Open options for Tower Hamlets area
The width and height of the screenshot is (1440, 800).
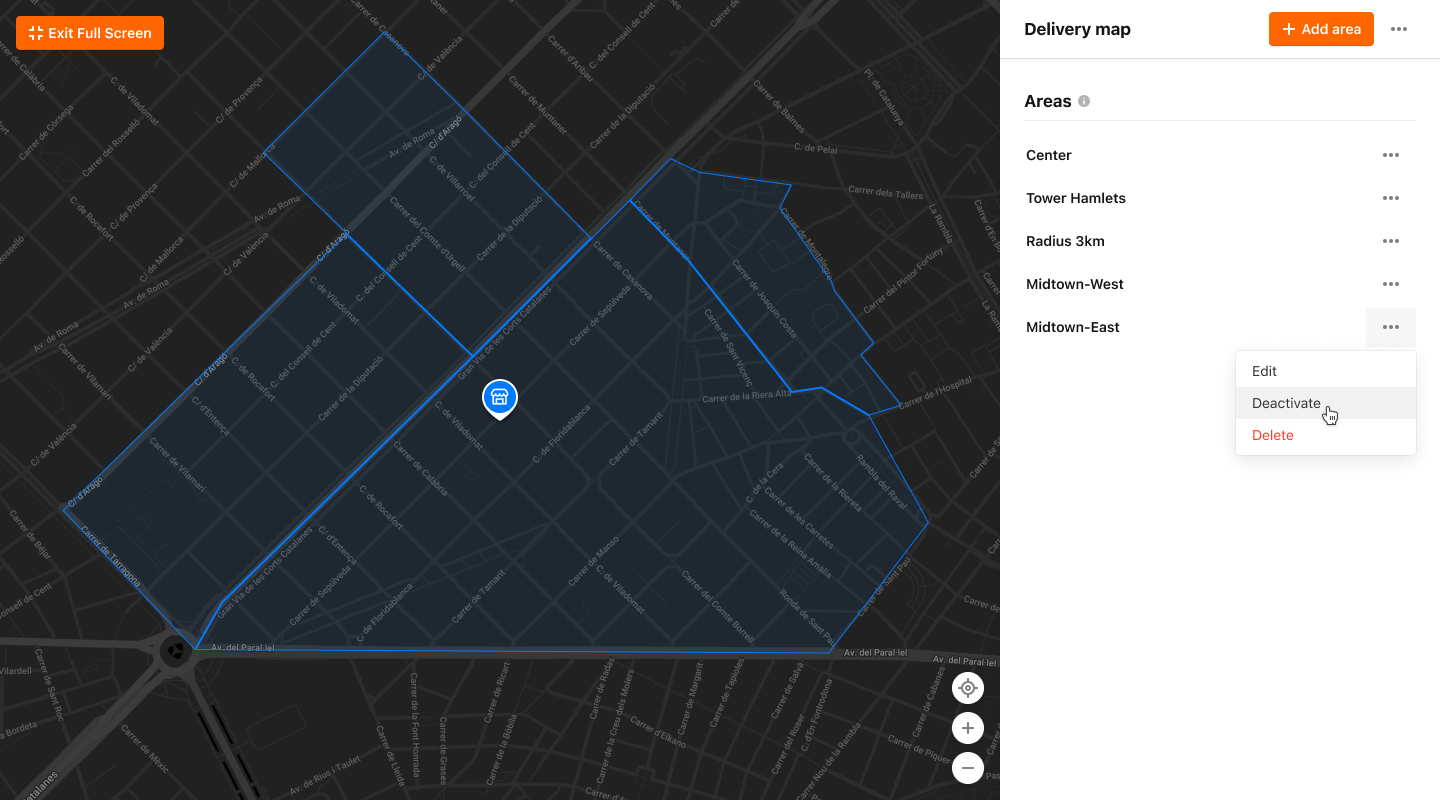1390,198
